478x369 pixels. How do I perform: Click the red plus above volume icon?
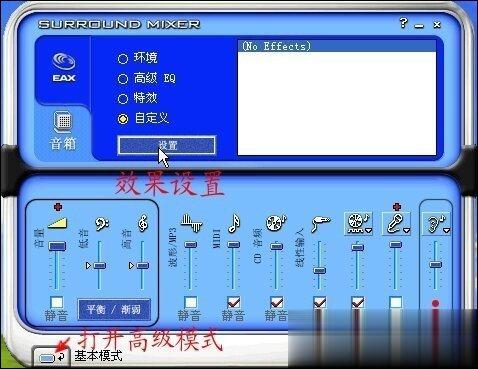pos(58,207)
